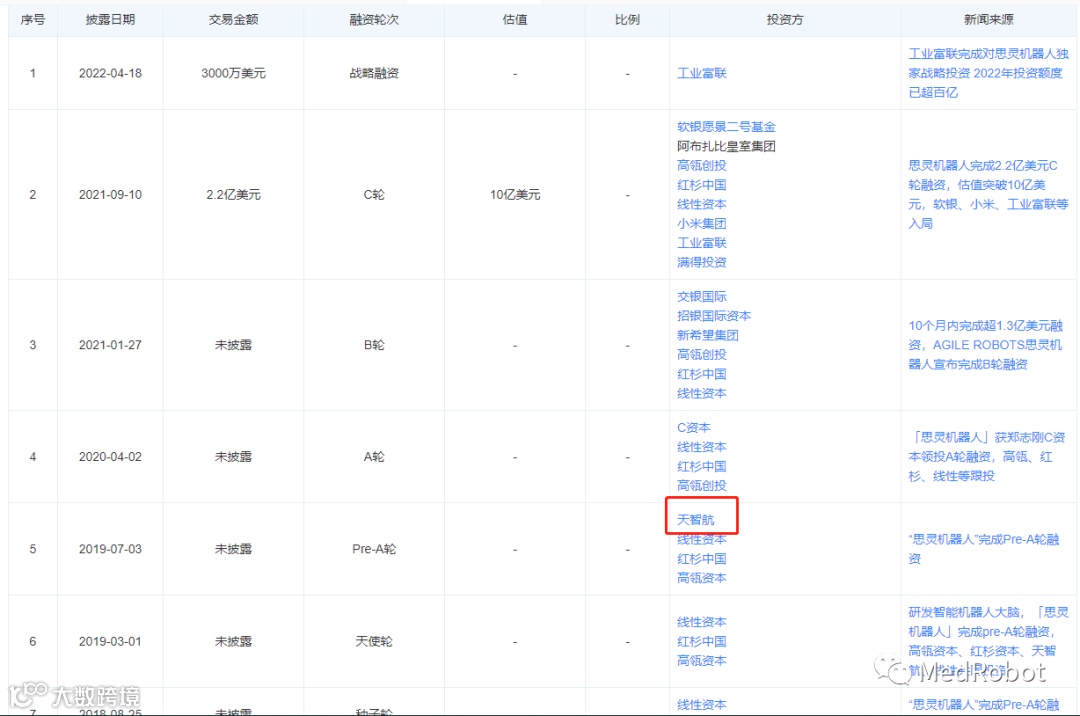Click the 投资方 column header

(x=785, y=20)
